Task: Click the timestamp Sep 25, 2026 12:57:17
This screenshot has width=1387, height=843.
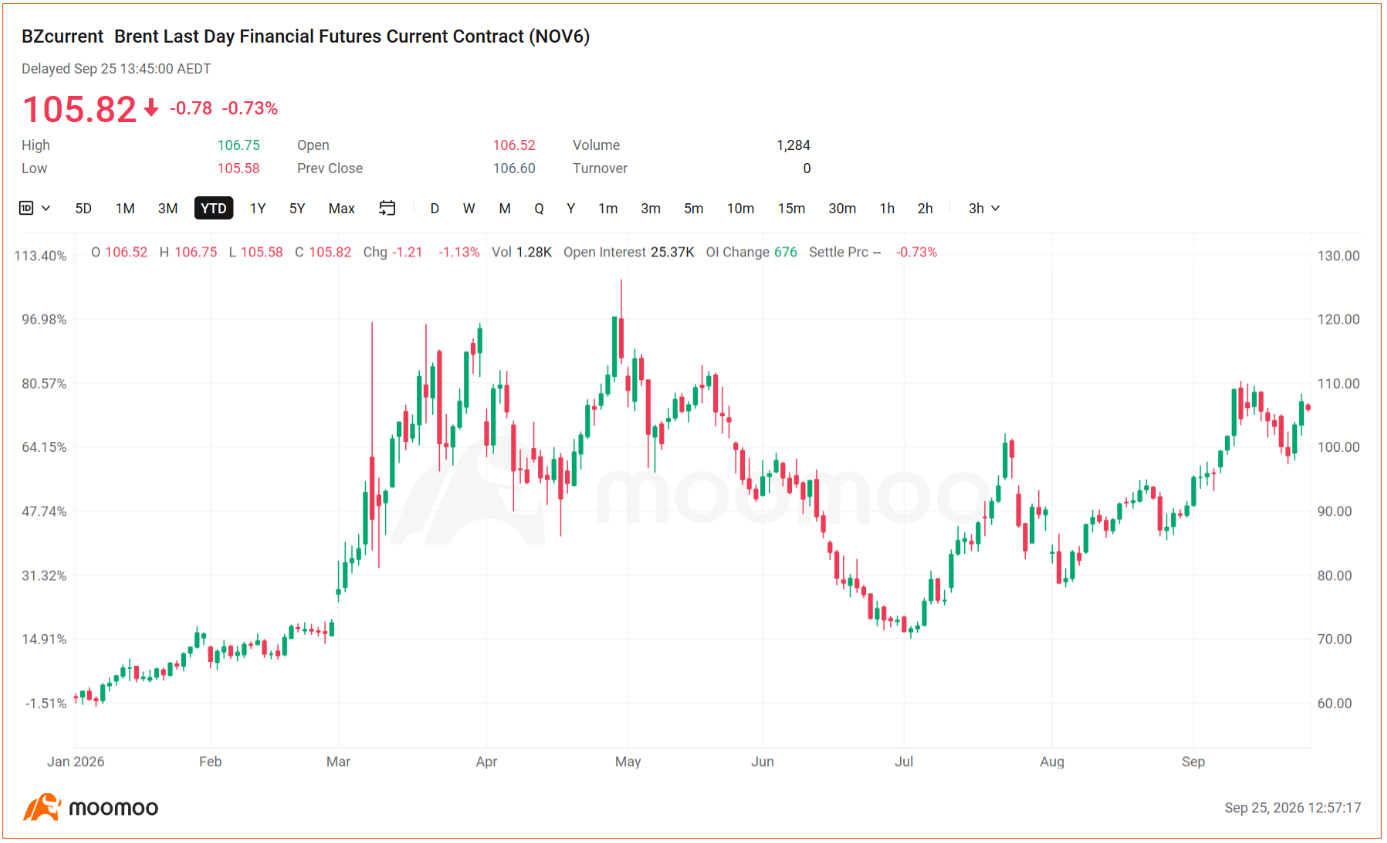Action: tap(1292, 807)
